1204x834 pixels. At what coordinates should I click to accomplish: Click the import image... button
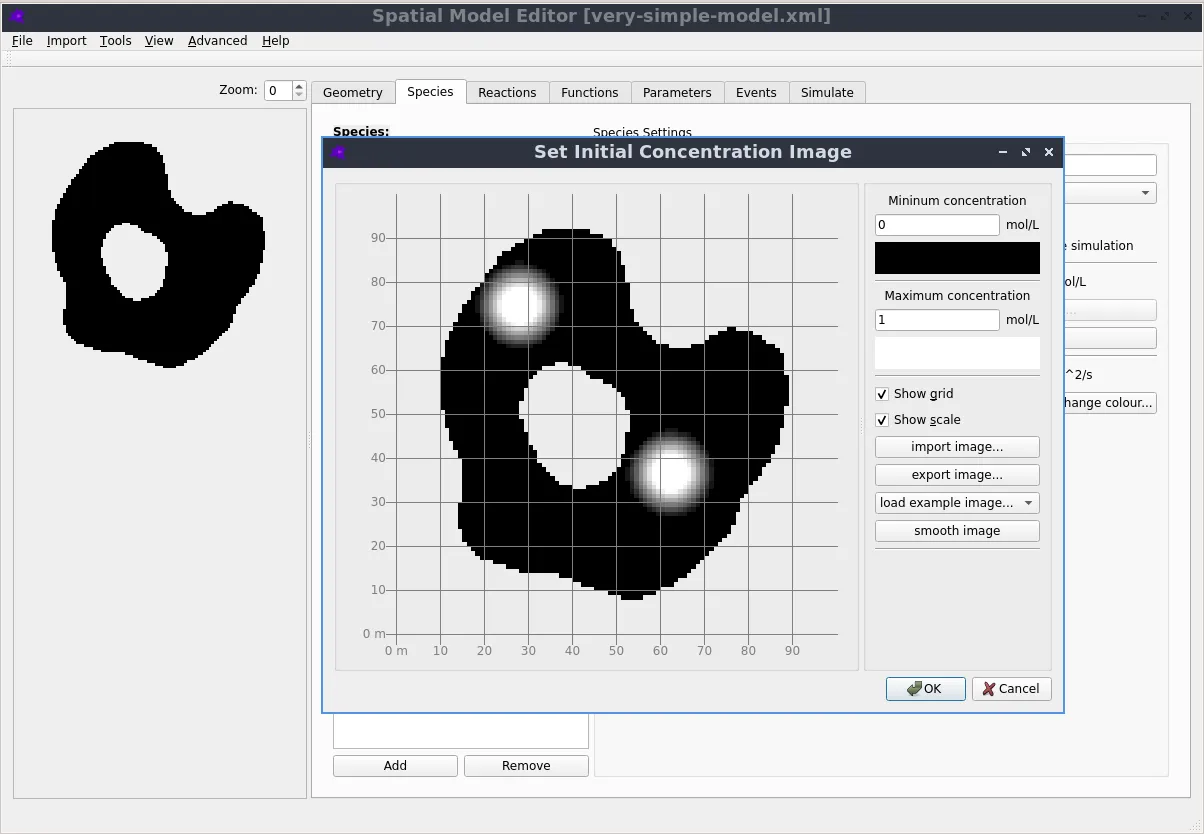(957, 447)
